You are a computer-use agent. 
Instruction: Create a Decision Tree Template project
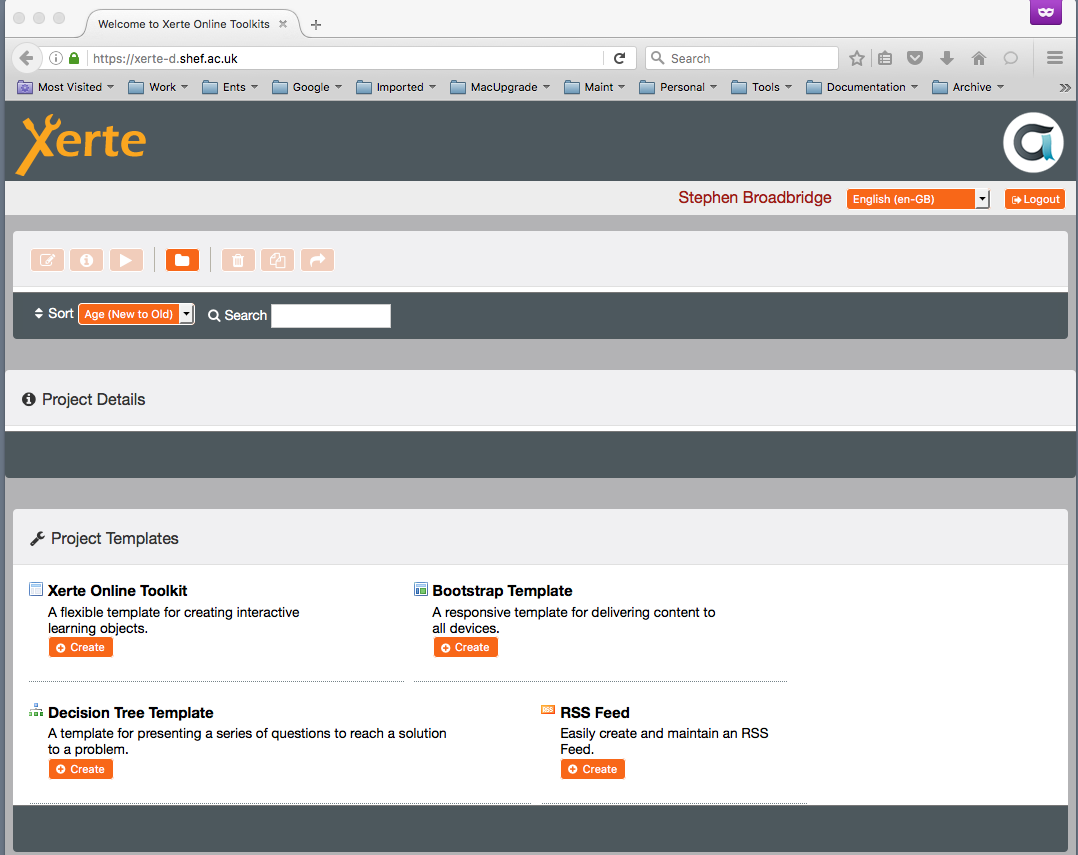pyautogui.click(x=80, y=769)
